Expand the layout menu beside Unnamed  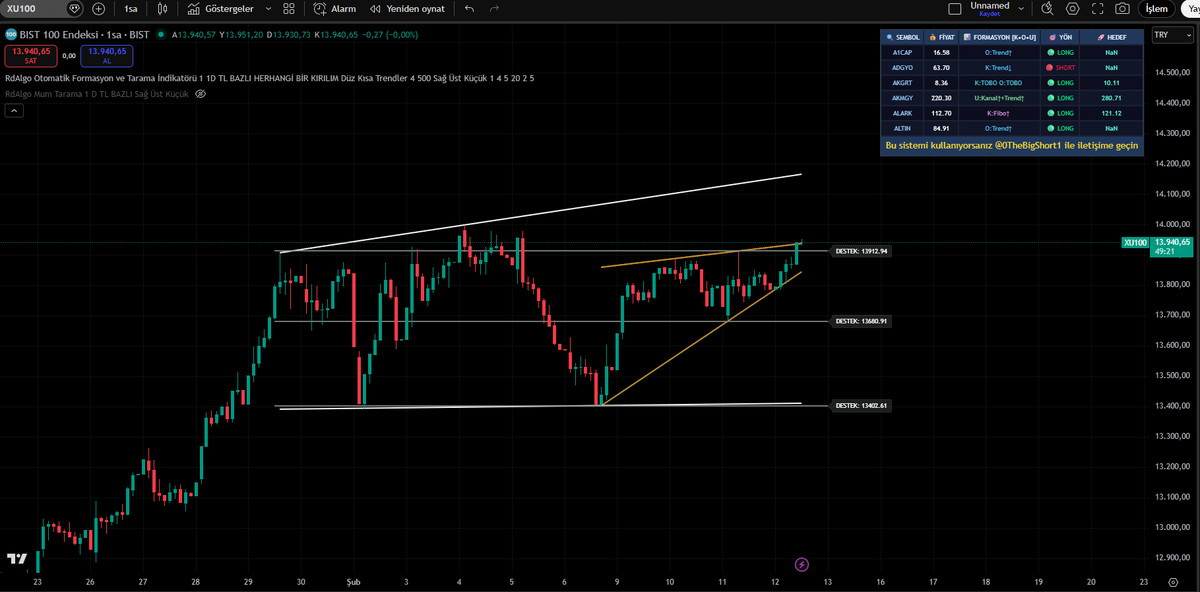tap(1021, 8)
